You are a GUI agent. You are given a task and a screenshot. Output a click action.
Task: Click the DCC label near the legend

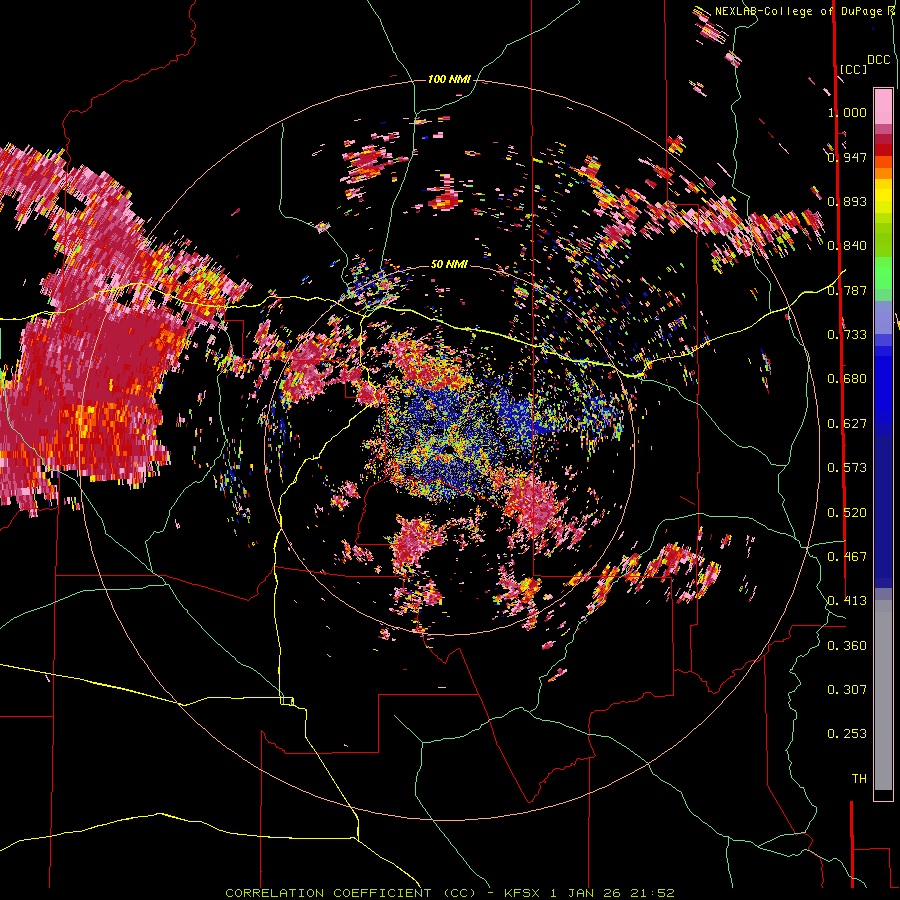(x=879, y=60)
